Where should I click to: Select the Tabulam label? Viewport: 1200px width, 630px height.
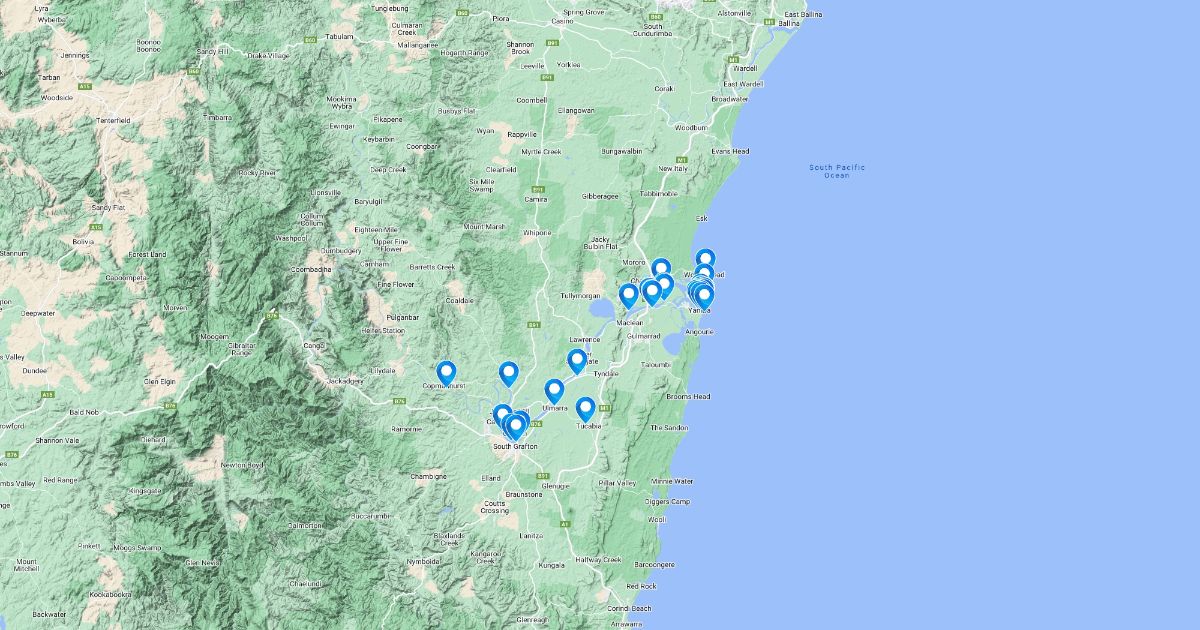pos(341,35)
